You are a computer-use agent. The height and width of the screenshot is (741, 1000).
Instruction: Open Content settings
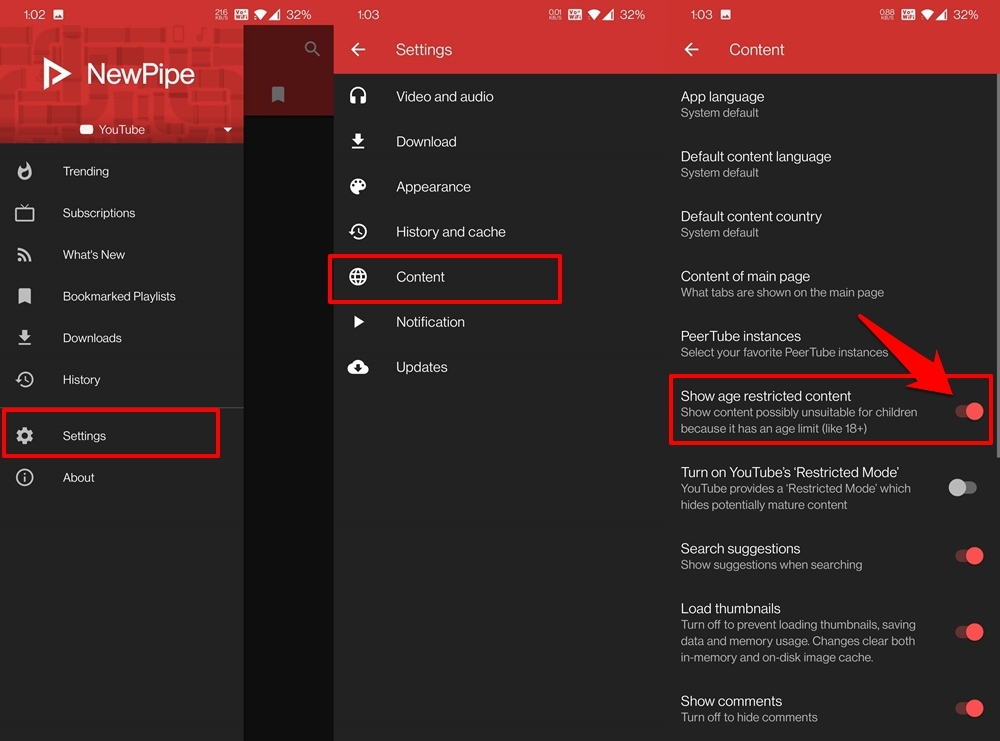[500, 277]
